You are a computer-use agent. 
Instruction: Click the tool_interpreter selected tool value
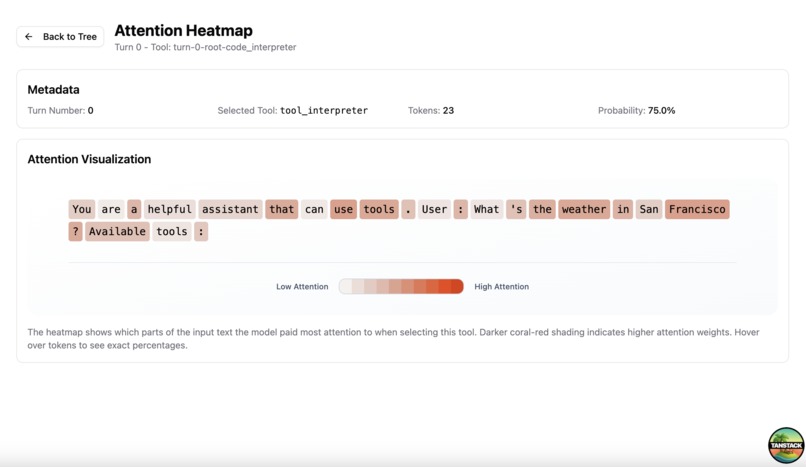click(324, 110)
